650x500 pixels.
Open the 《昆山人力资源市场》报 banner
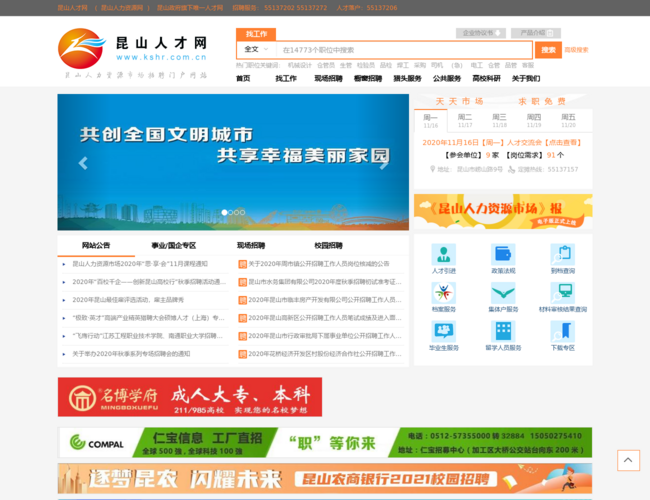(x=503, y=211)
